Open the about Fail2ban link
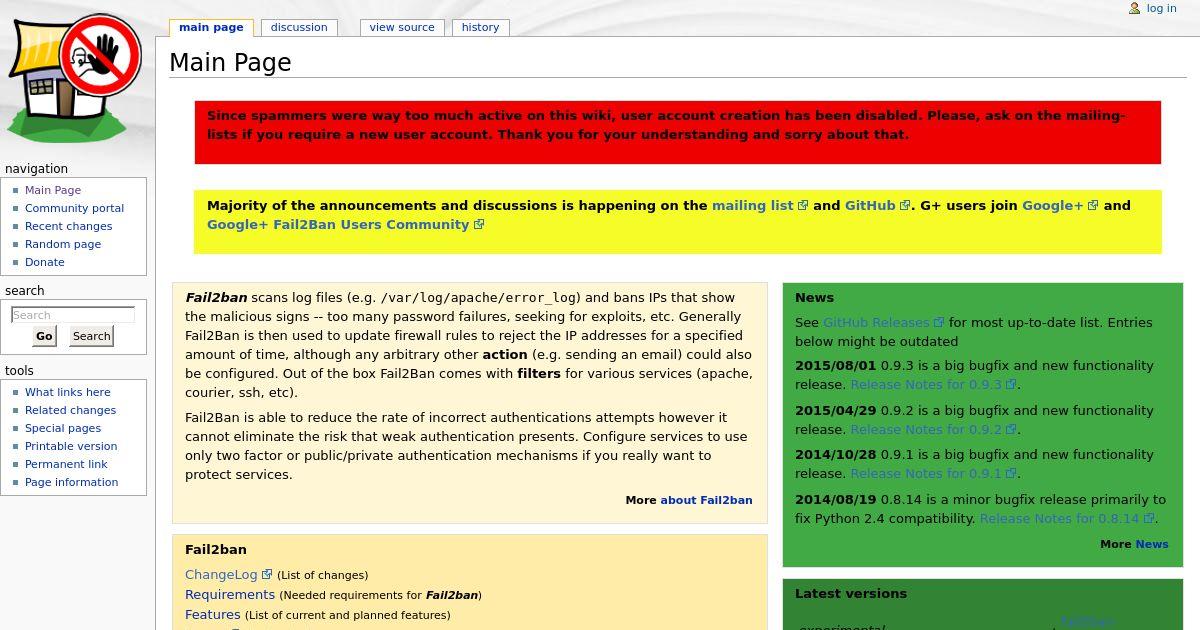Viewport: 1200px width, 630px height. [706, 500]
